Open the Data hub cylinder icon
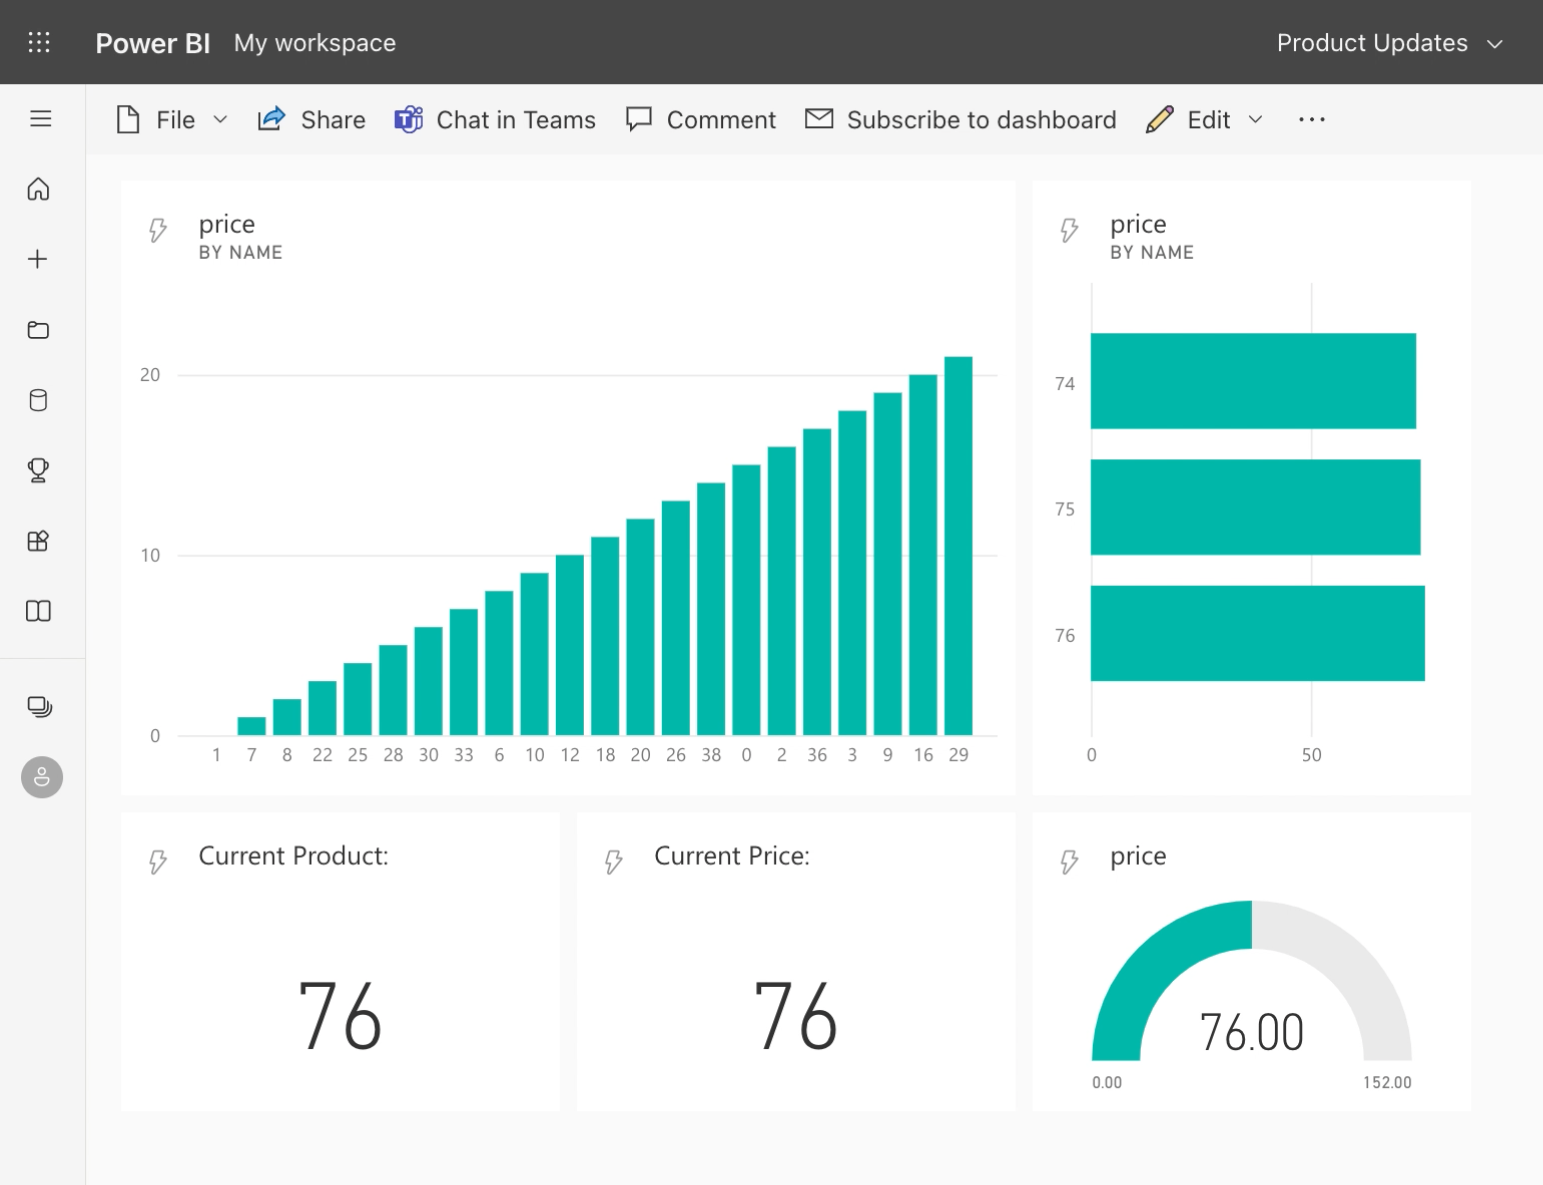The width and height of the screenshot is (1543, 1185). click(x=39, y=401)
